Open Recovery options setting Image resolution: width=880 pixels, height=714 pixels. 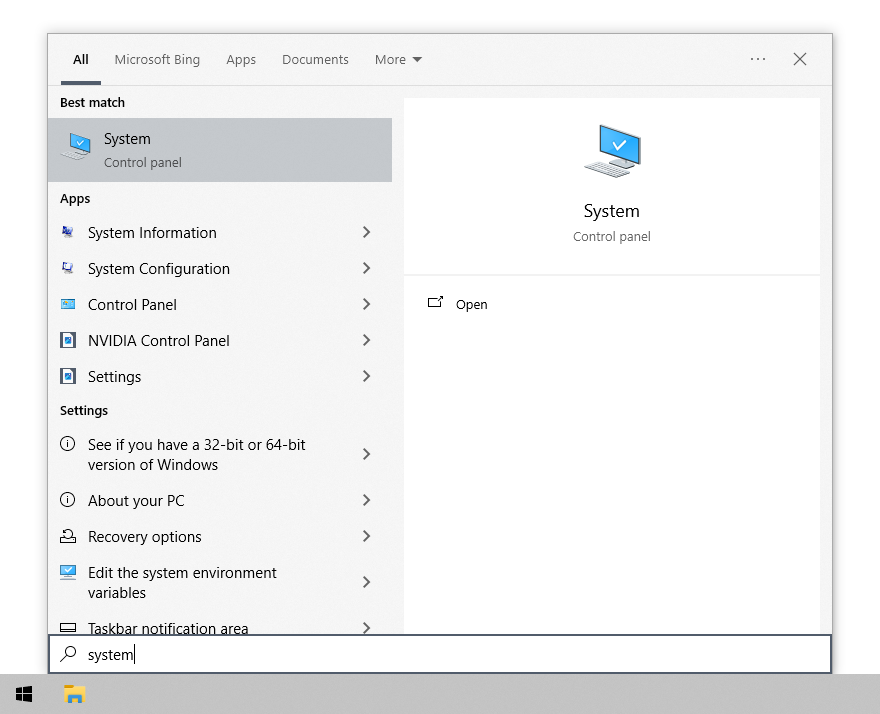(x=145, y=537)
